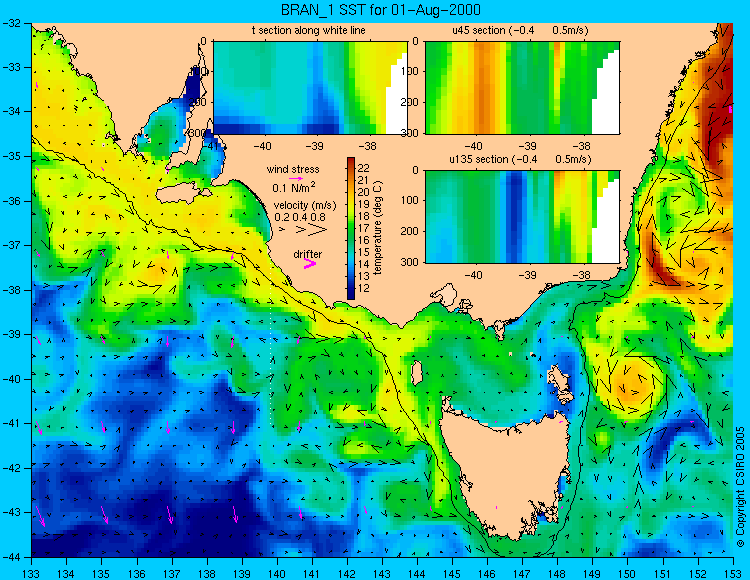Click the pink drifter arrow symbol in legend
Viewport: 750px width, 580px height.
pyautogui.click(x=310, y=263)
